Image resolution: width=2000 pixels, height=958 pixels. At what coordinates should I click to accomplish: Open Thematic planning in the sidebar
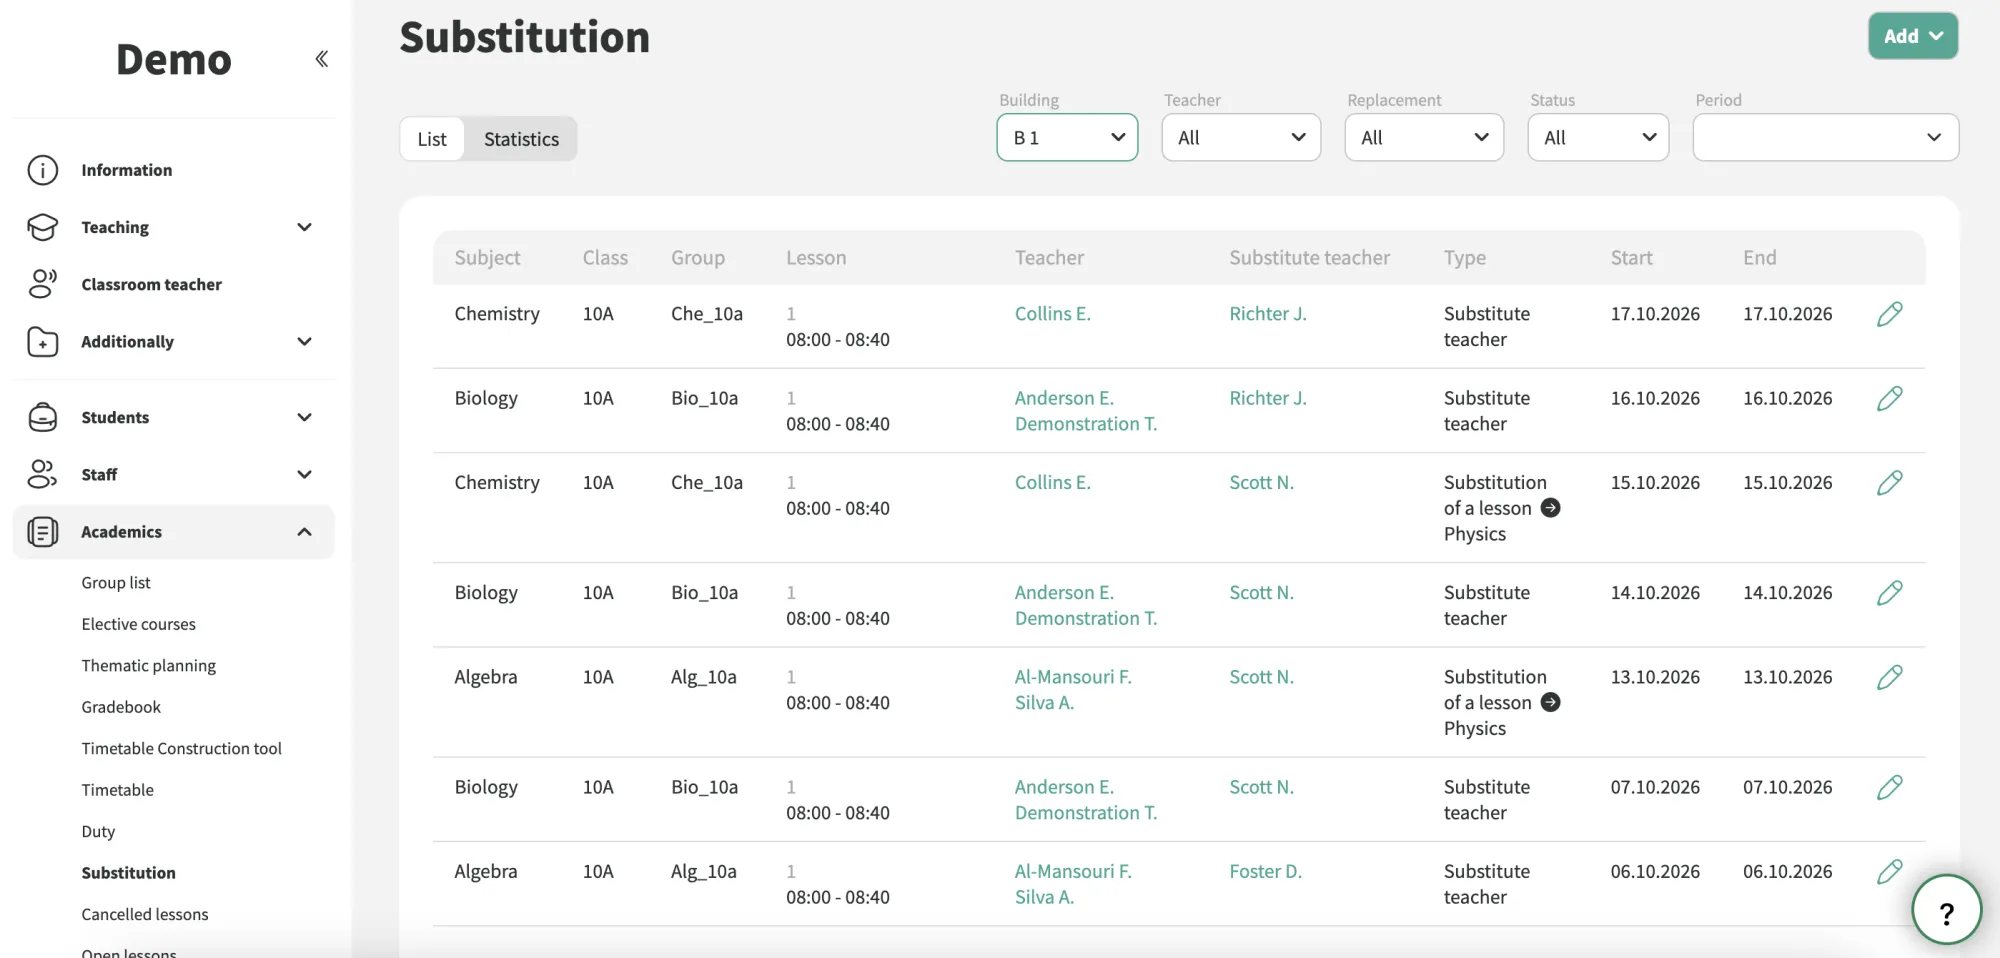coord(148,666)
